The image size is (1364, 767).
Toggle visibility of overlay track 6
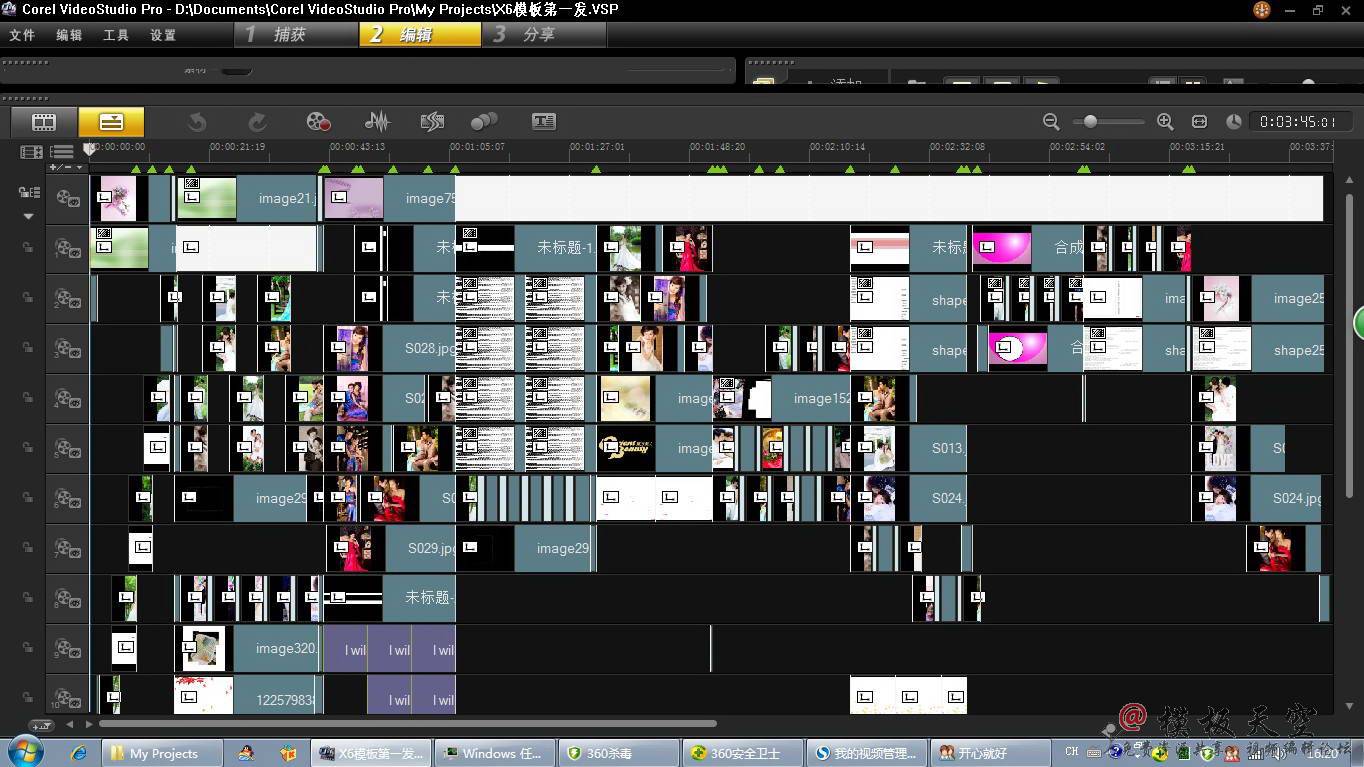[x=67, y=498]
